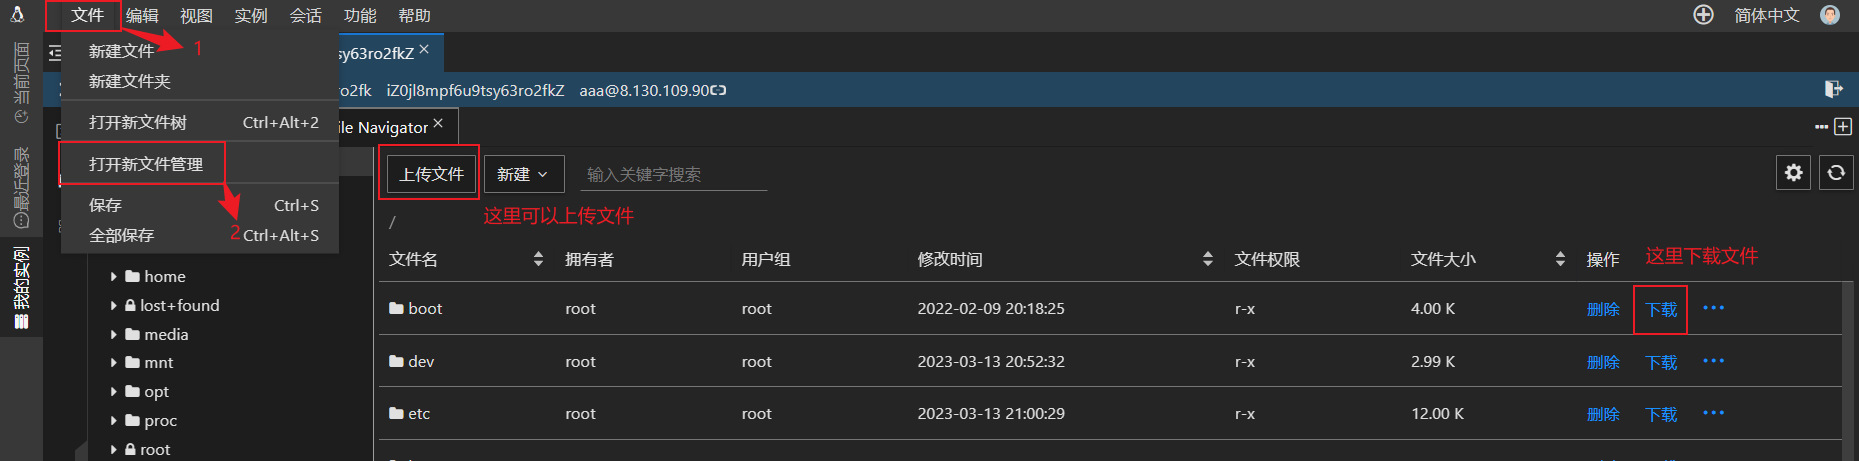Open the 编辑 menu

point(142,15)
